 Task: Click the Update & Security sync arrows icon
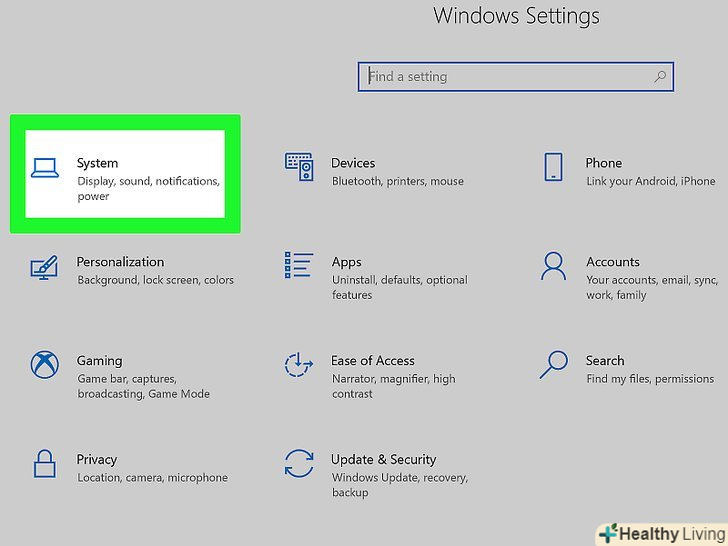coord(299,463)
